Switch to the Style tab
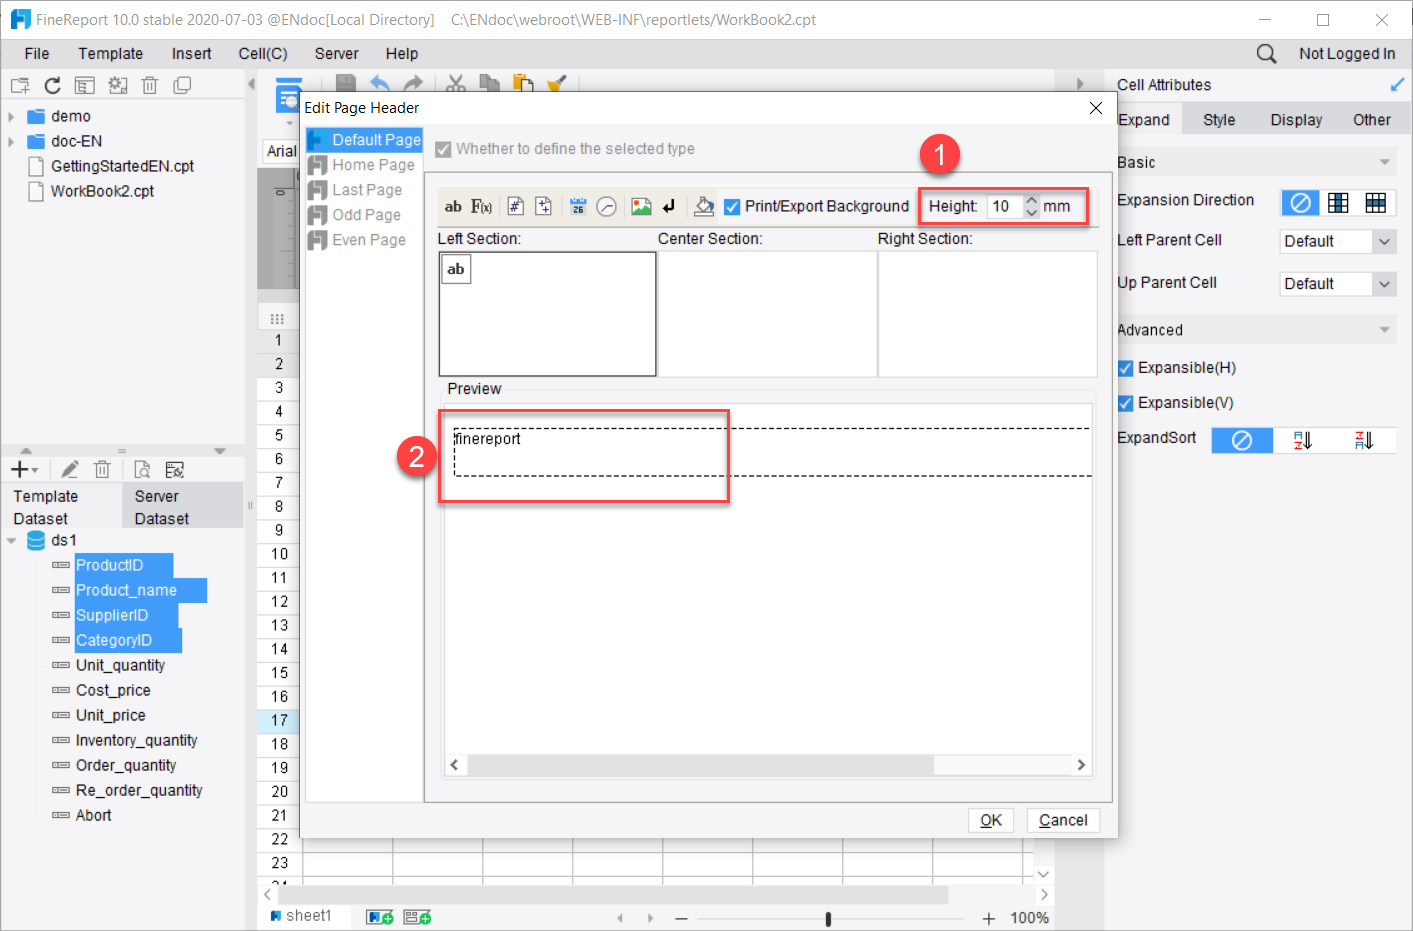This screenshot has height=931, width=1413. [1219, 119]
